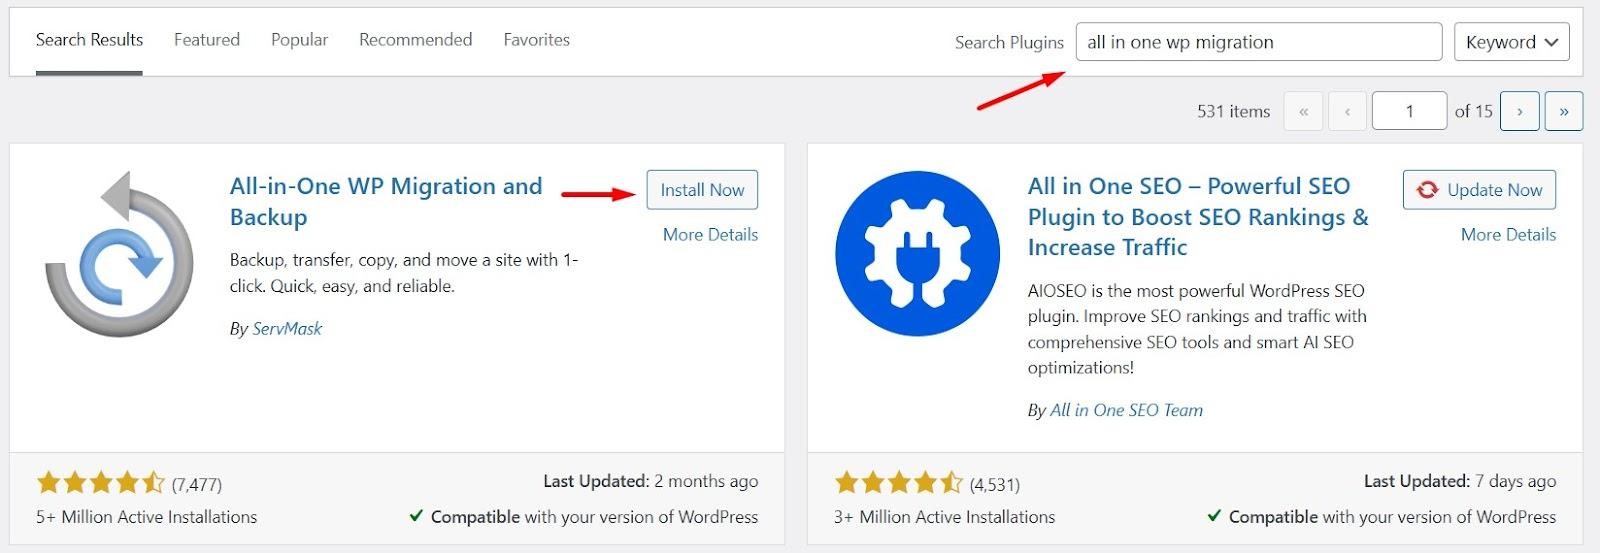Go to previous page of plugin results

(1347, 111)
